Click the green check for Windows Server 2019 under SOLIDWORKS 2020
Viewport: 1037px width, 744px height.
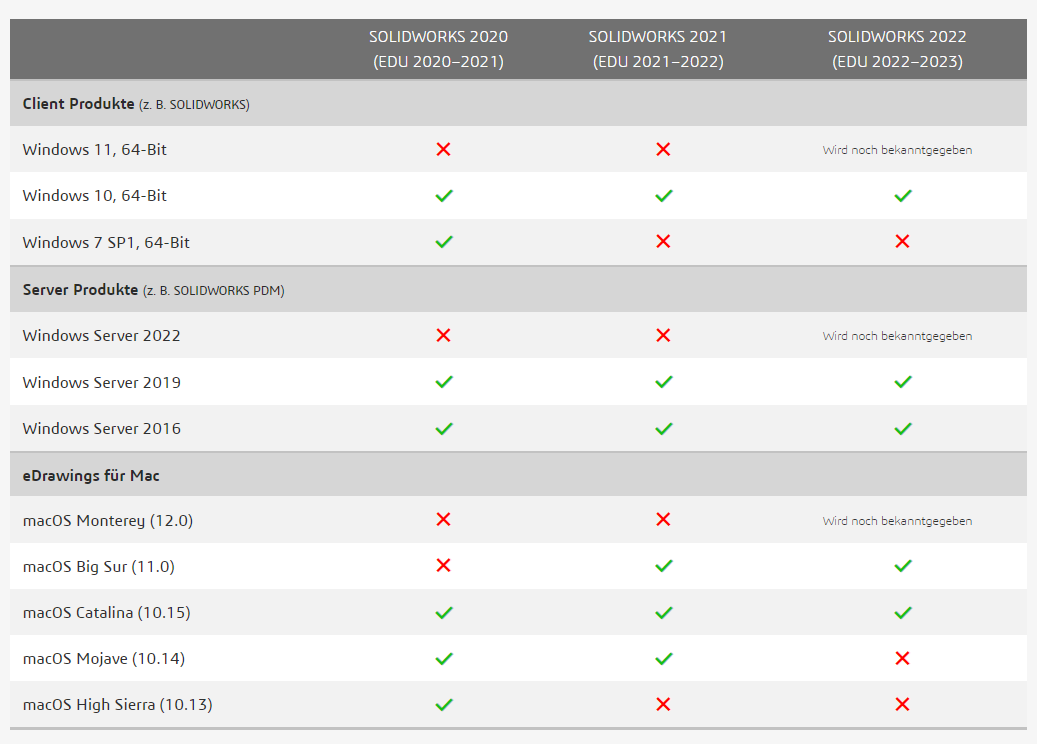(444, 382)
